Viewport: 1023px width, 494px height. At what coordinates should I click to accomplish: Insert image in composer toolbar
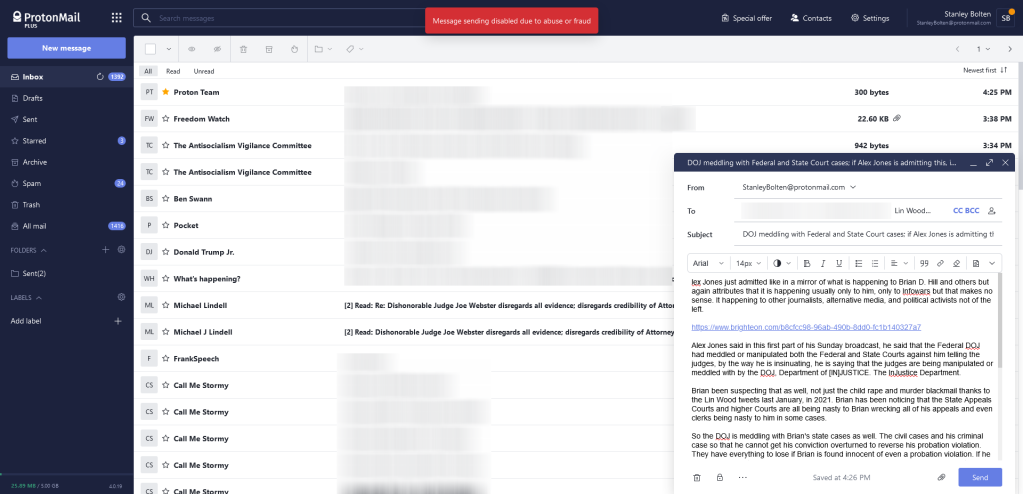976,263
